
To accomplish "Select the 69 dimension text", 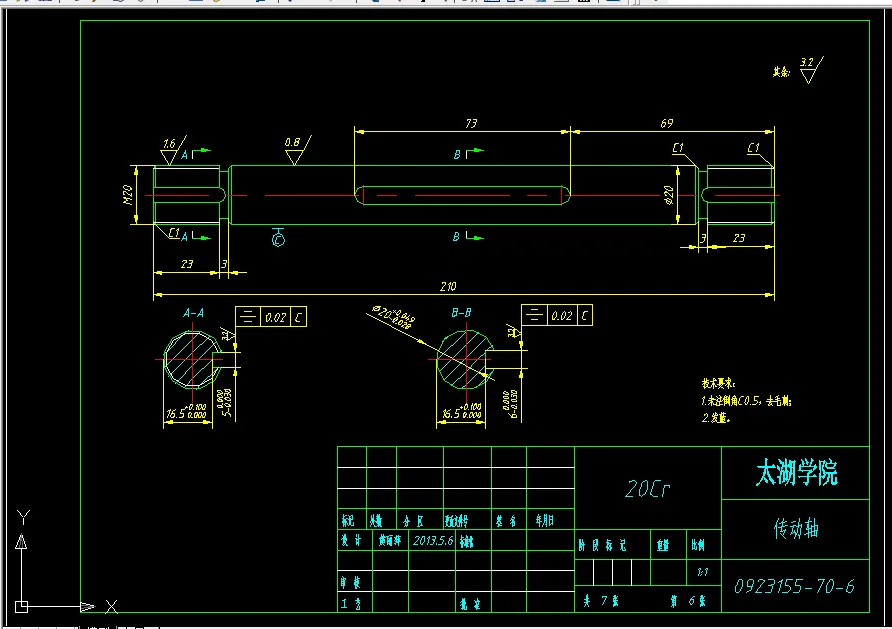I will tap(666, 123).
